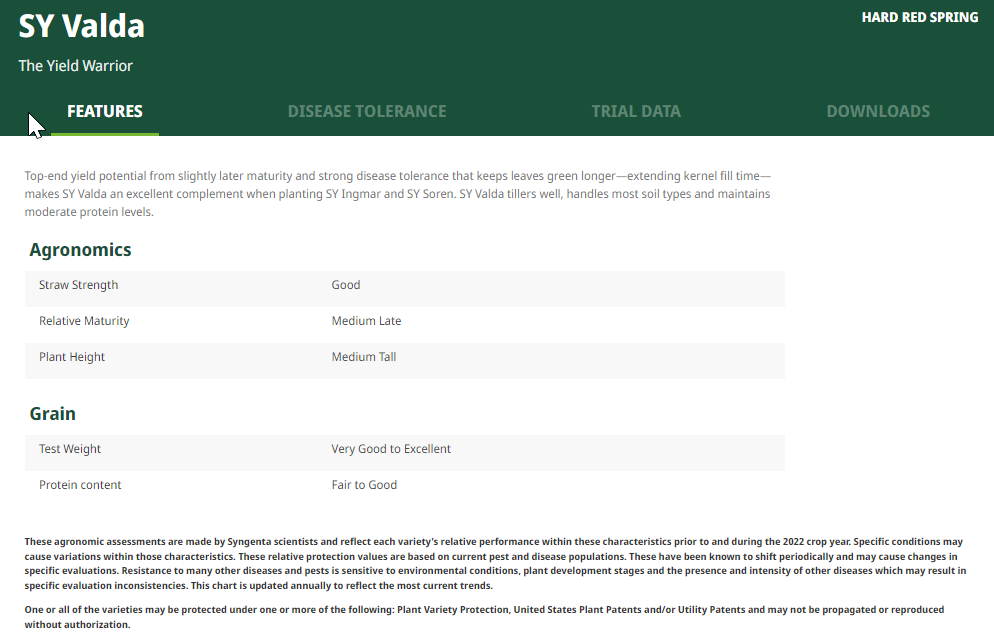Click the Plant Variety Protection notice paragraph
The width and height of the screenshot is (994, 636).
pos(484,617)
